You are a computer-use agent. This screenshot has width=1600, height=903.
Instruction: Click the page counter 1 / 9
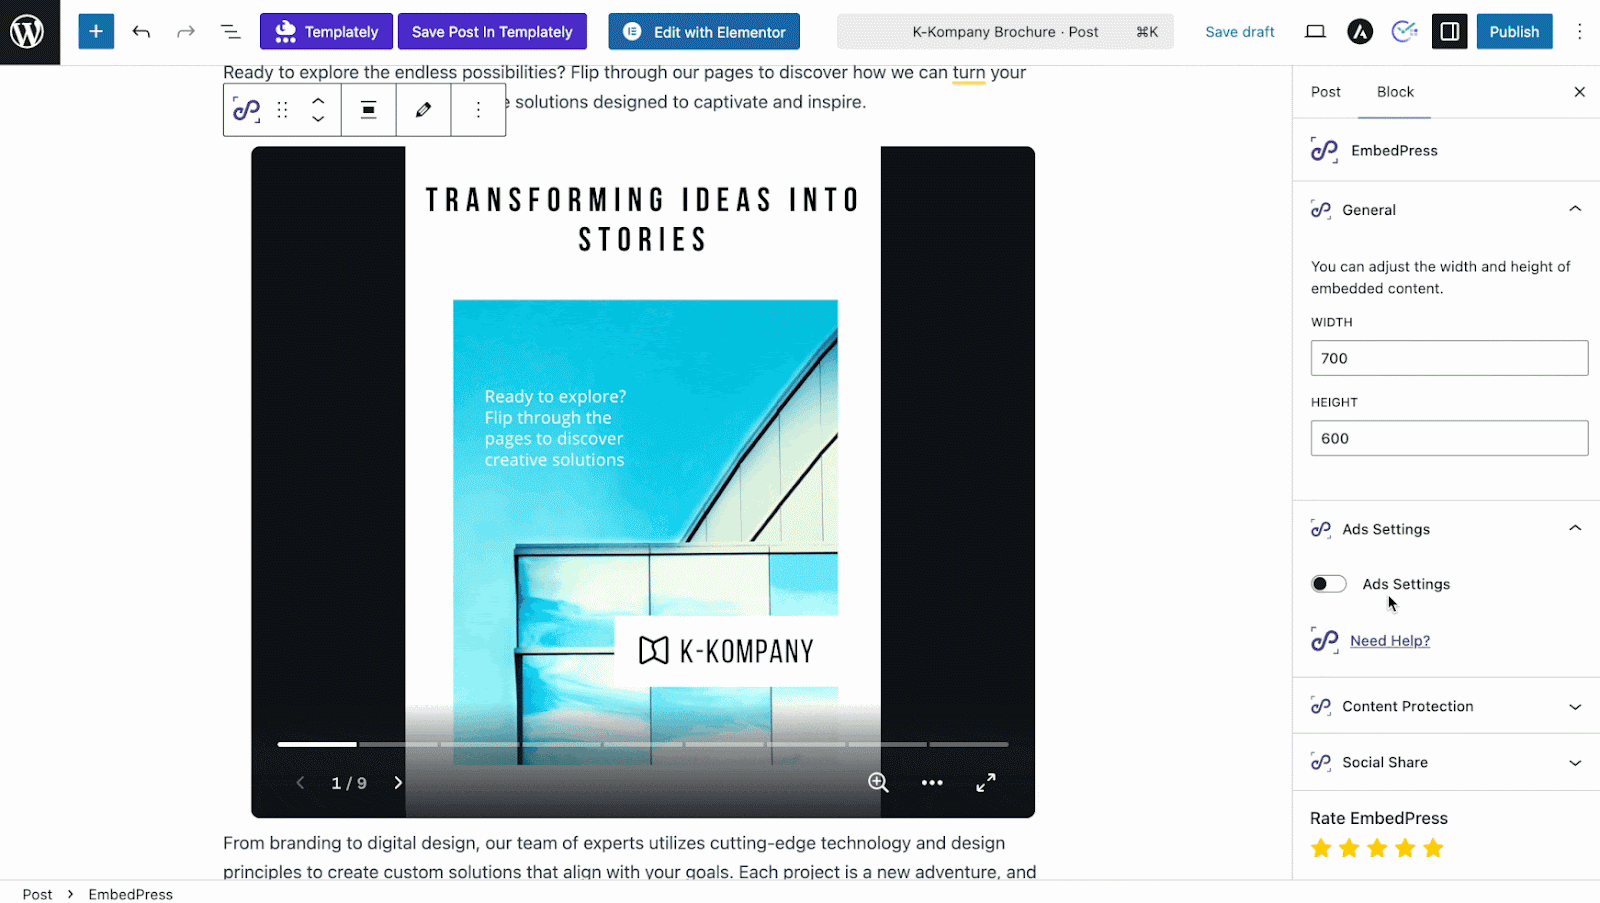click(x=349, y=783)
